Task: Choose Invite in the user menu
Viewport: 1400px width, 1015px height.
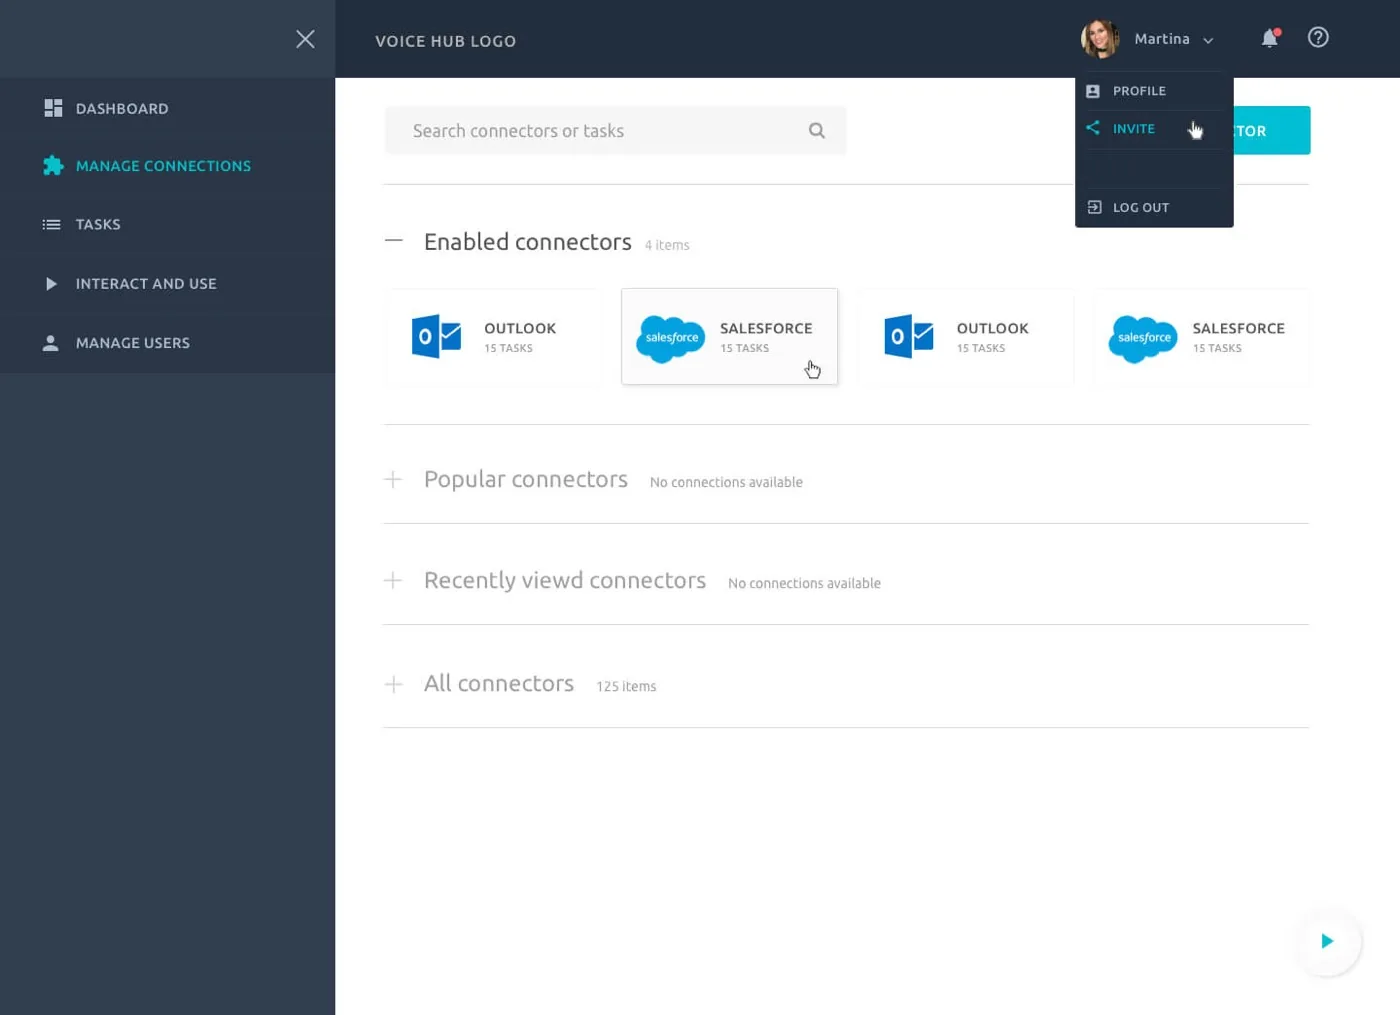Action: tap(1154, 129)
